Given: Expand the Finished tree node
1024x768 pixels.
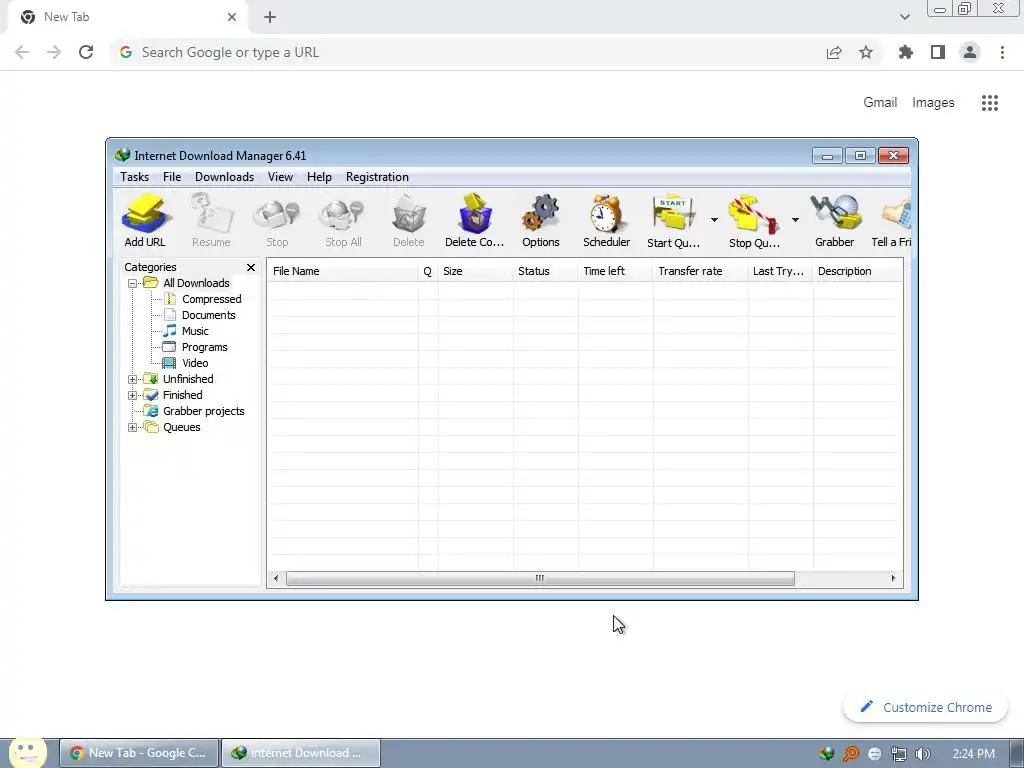Looking at the screenshot, I should tap(133, 395).
